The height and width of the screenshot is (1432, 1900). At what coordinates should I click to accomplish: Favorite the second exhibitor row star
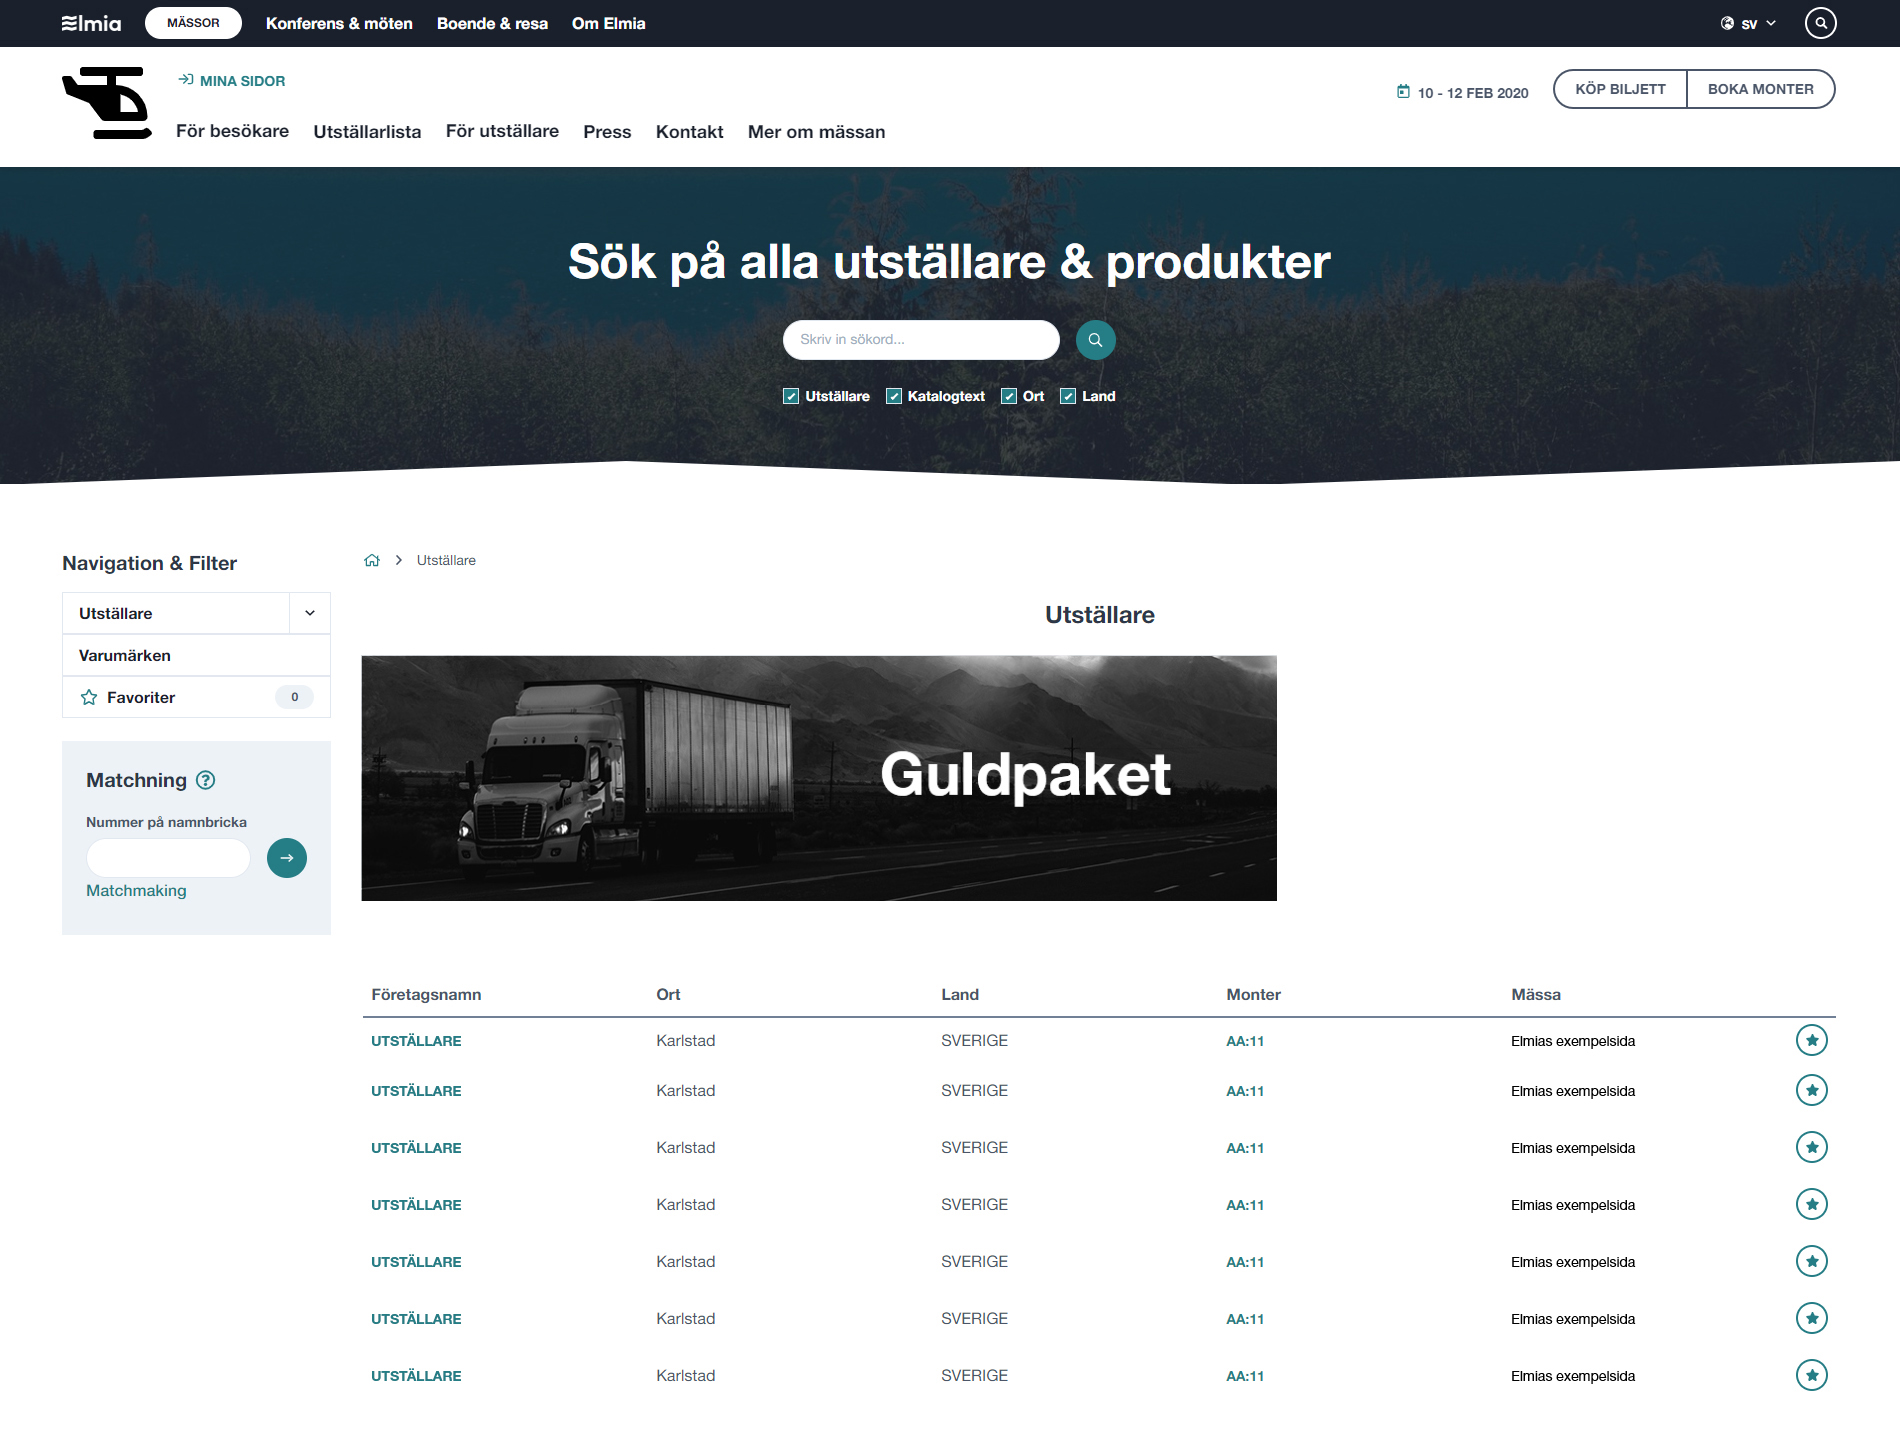[x=1811, y=1090]
